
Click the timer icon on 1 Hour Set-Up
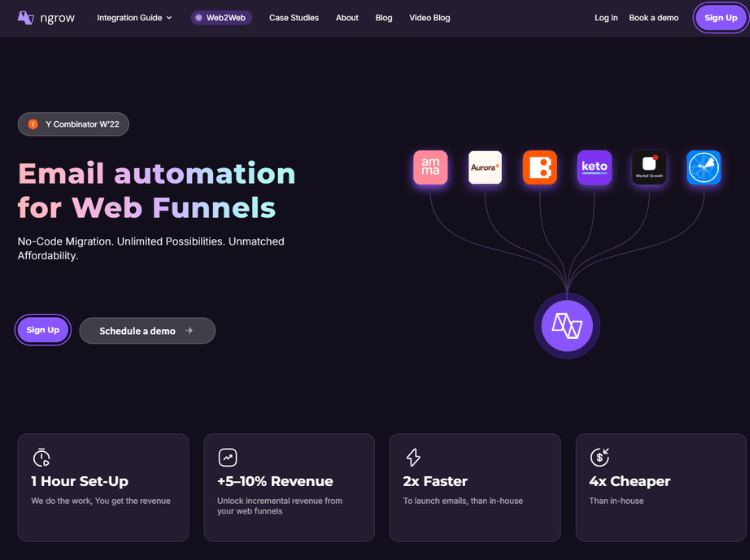[41, 457]
